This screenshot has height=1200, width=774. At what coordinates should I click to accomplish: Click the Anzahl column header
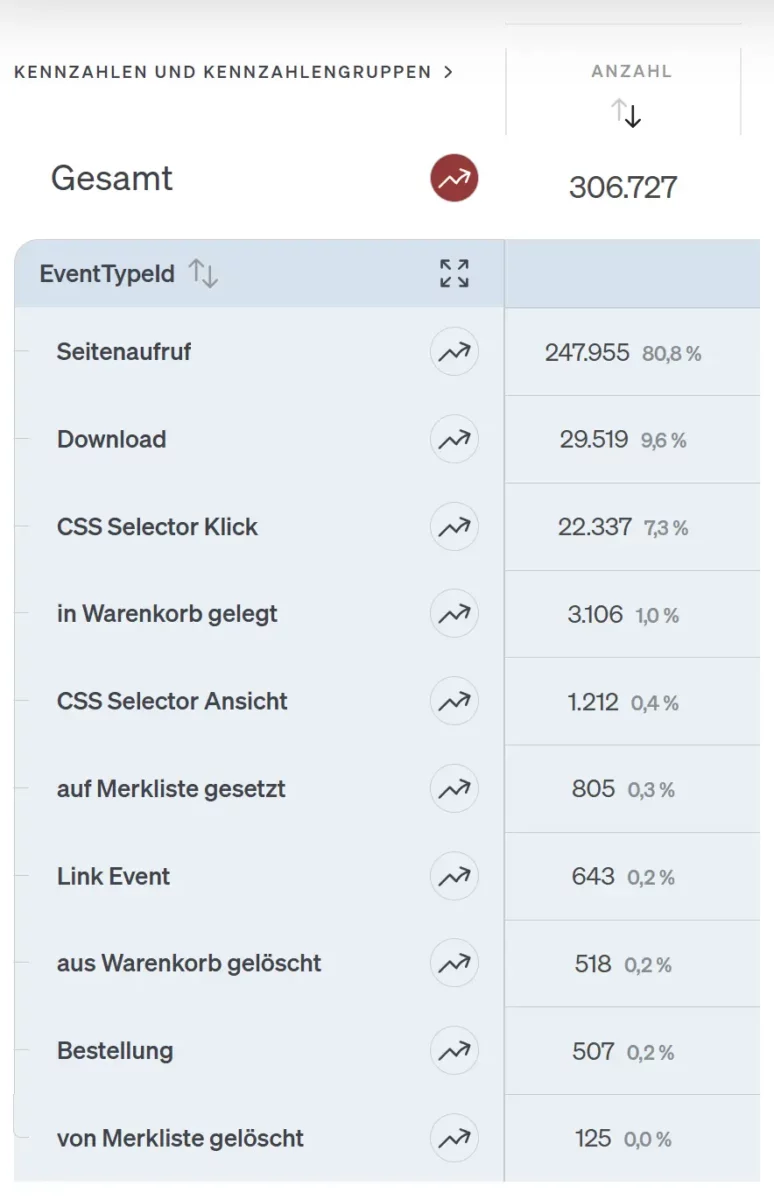pyautogui.click(x=631, y=71)
